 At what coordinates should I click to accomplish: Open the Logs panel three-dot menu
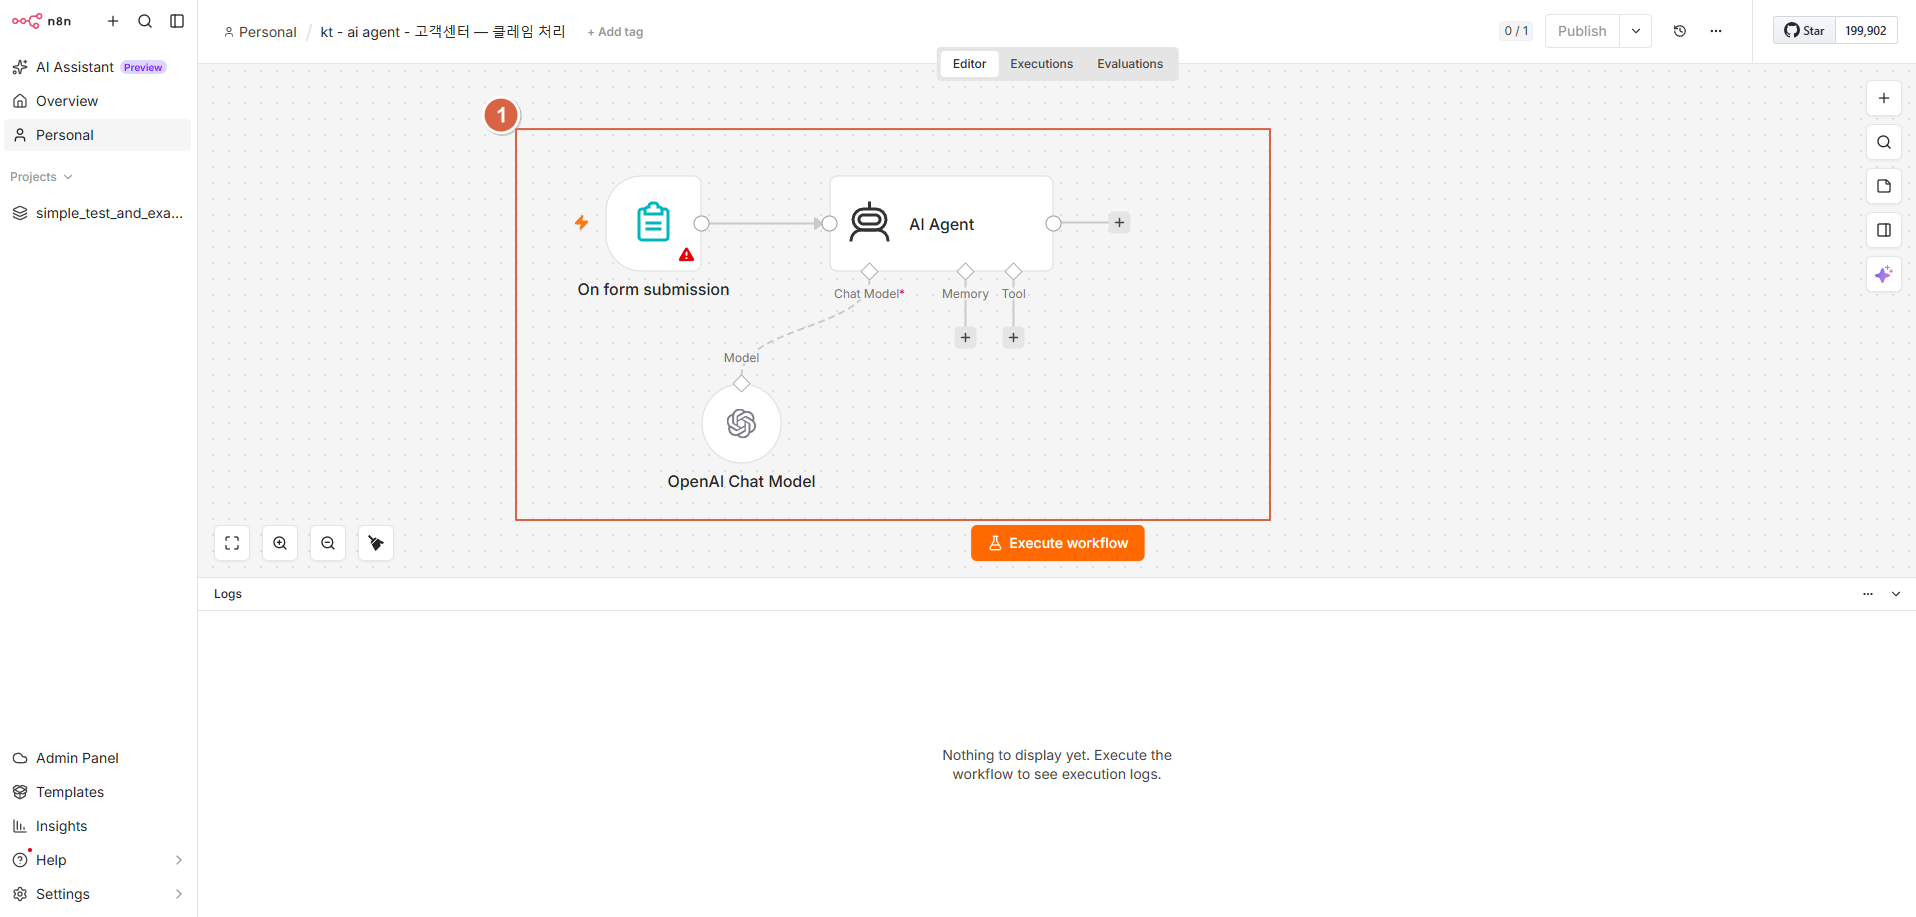coord(1868,594)
